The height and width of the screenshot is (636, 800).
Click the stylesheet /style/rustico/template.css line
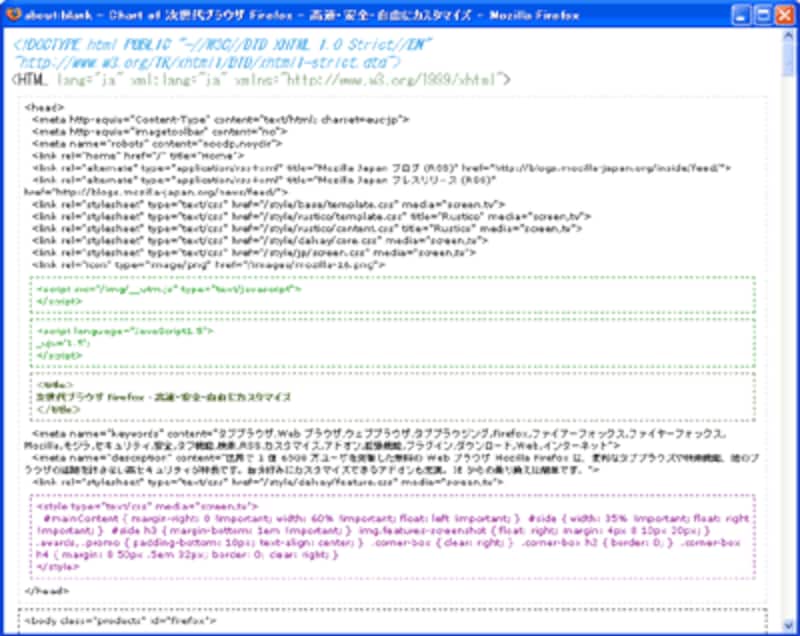click(x=311, y=217)
